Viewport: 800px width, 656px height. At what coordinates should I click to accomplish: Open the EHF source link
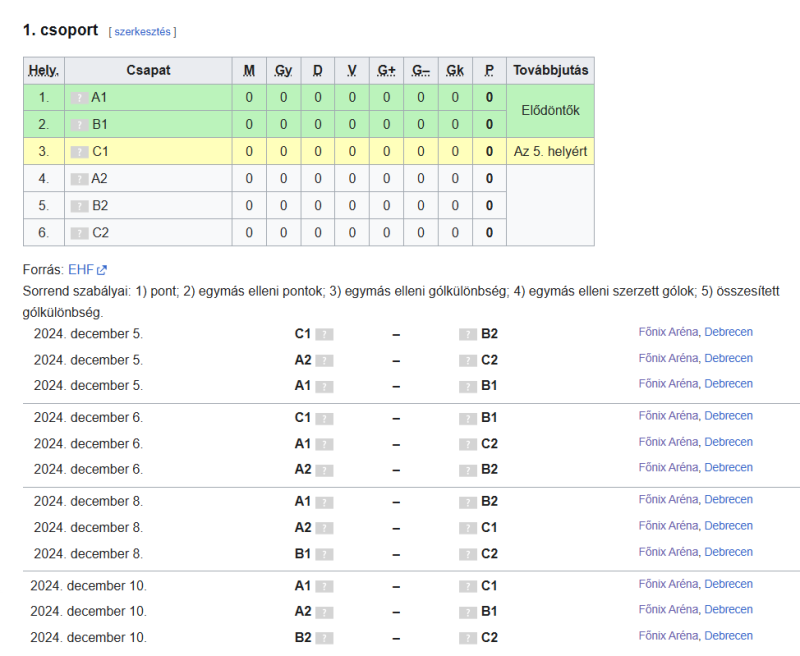81,269
